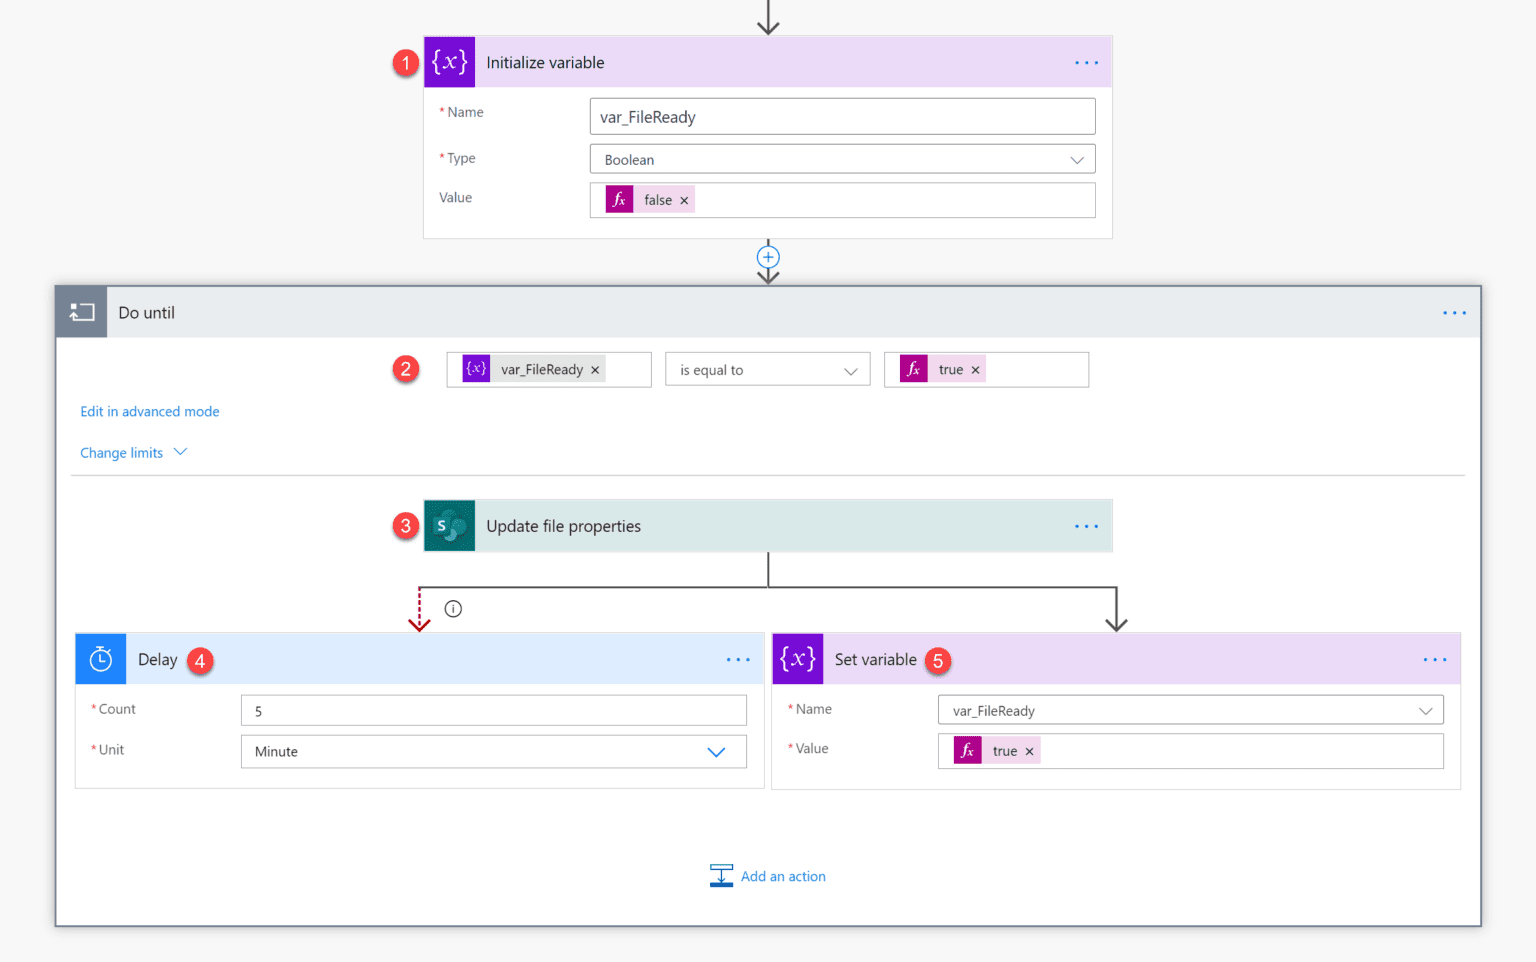Open the Type dropdown showing Boolean
This screenshot has width=1536, height=962.
(x=1077, y=158)
